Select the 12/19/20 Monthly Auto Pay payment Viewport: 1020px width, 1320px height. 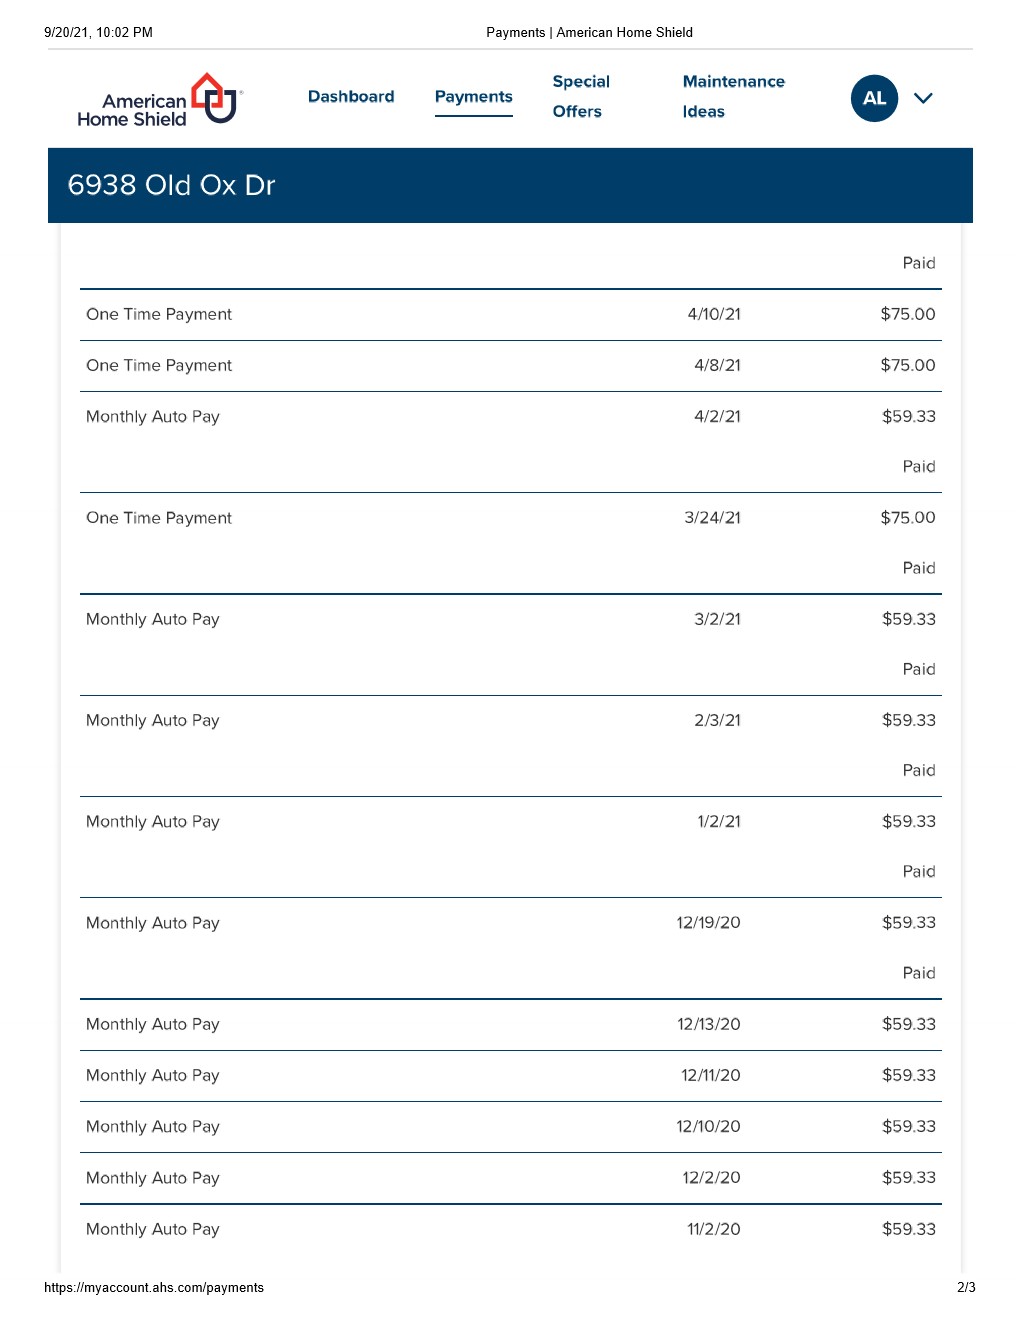510,923
